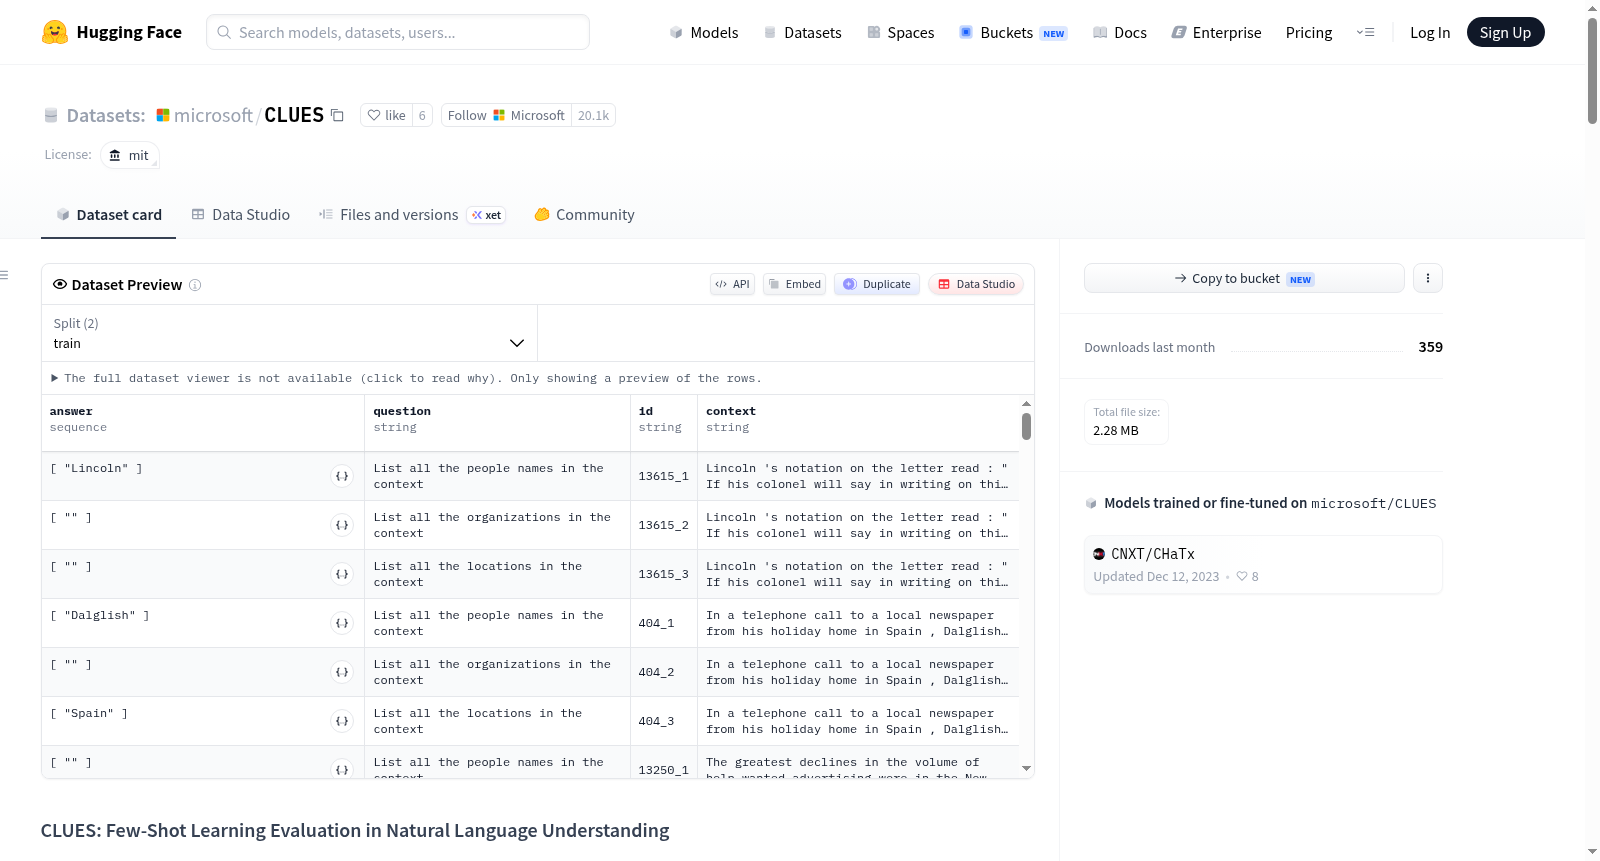Viewport: 1600px width, 861px height.
Task: Click the Log In link
Action: 1430,32
